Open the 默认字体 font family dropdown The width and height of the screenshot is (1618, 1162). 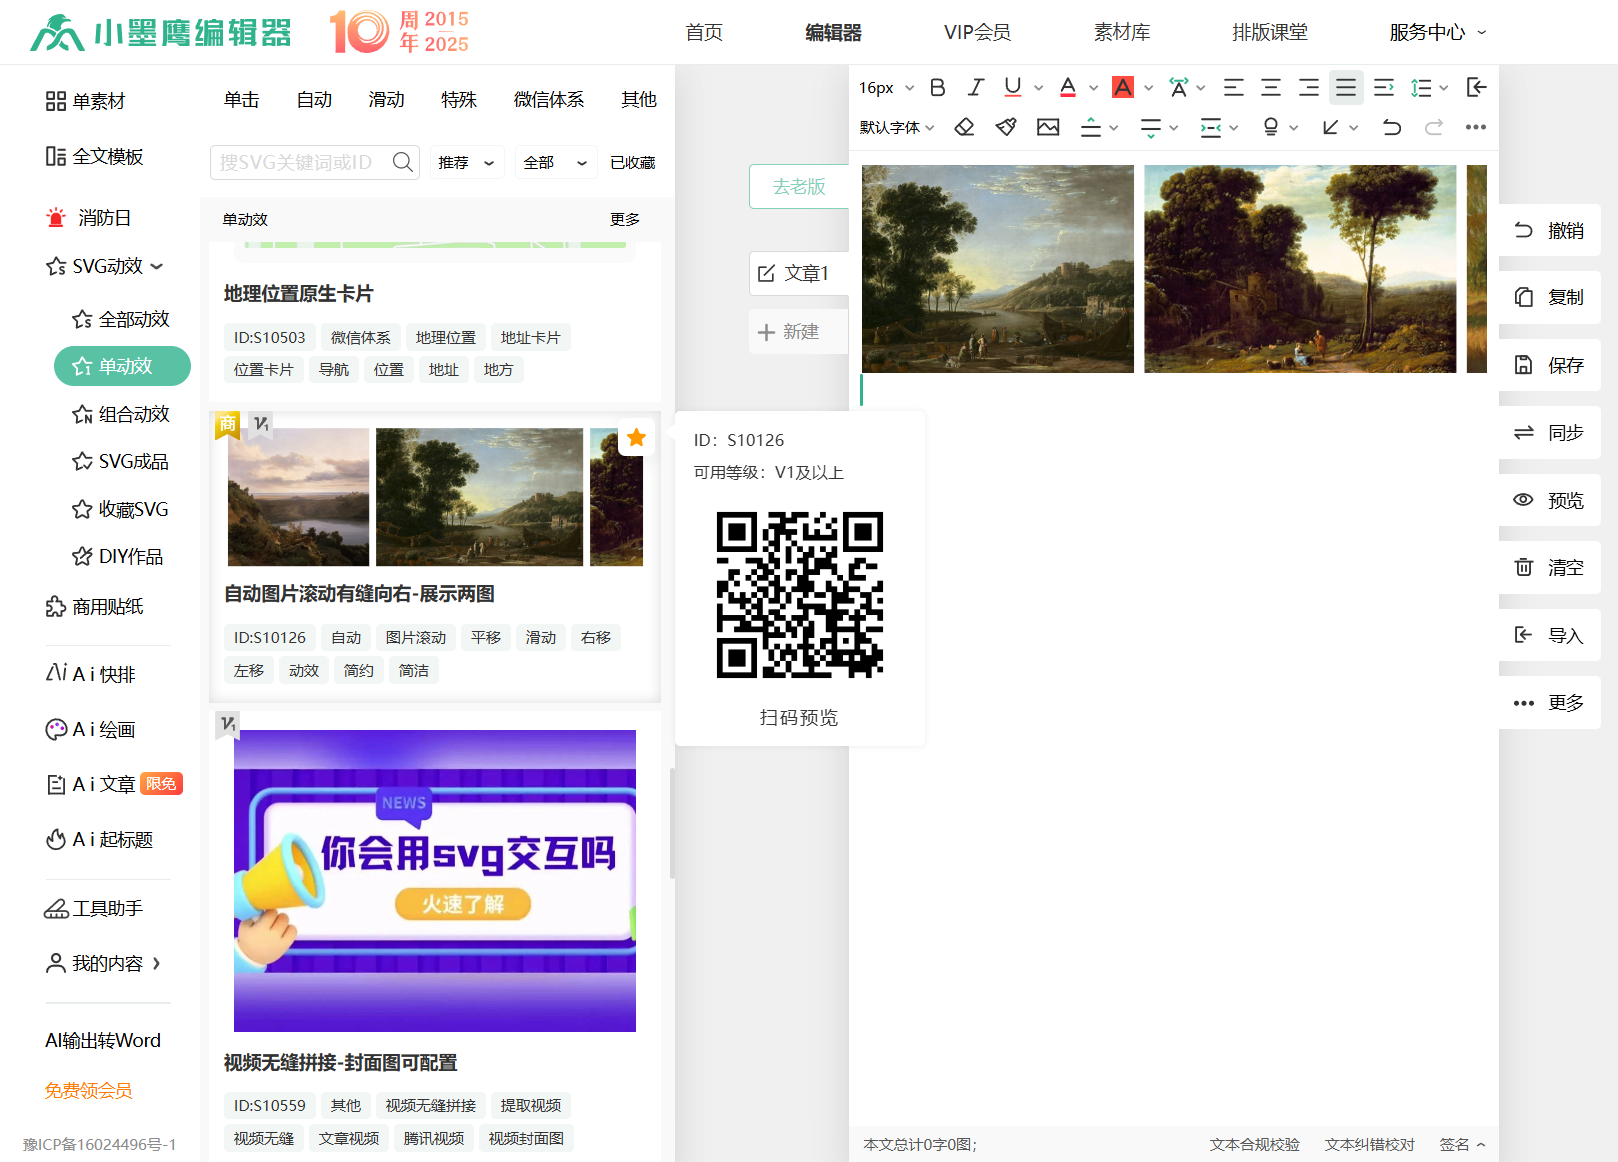[896, 127]
